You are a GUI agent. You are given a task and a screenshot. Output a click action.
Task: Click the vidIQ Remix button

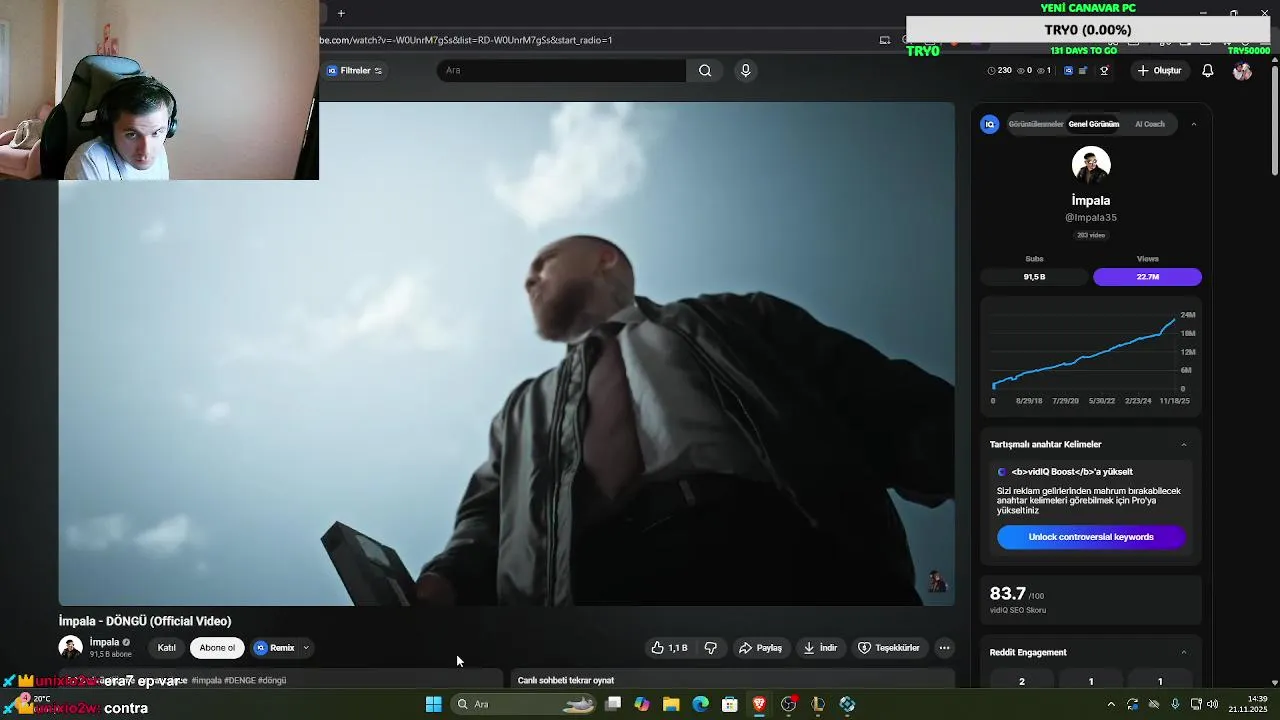(275, 648)
